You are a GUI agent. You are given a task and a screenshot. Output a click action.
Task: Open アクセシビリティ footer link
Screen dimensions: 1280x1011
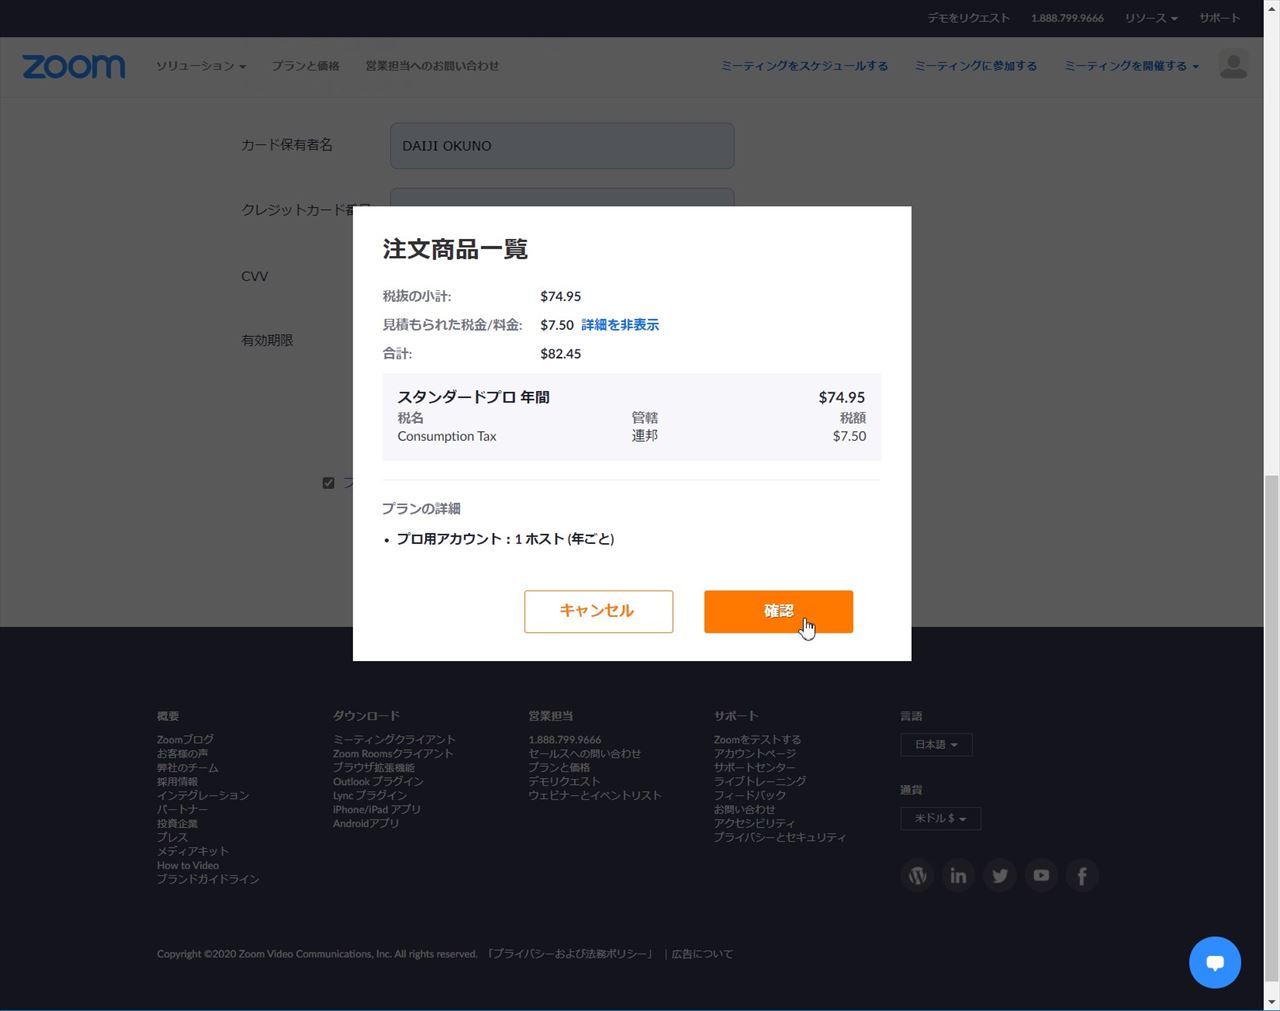pyautogui.click(x=754, y=824)
